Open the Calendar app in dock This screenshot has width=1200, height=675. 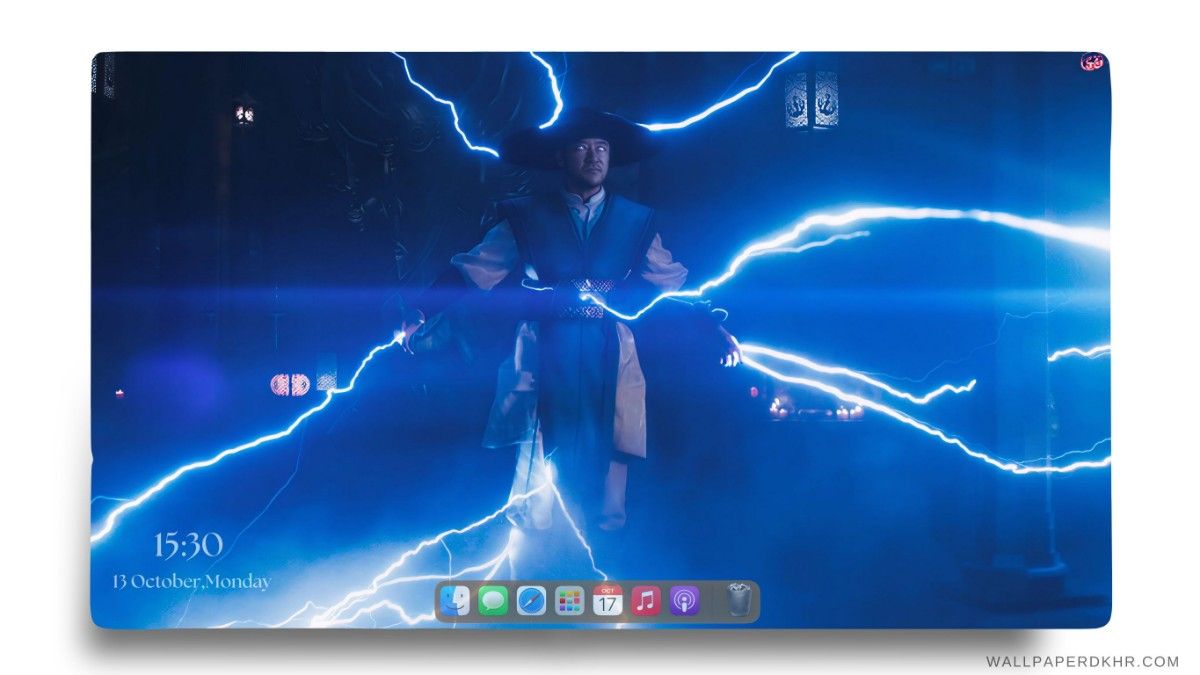click(607, 601)
